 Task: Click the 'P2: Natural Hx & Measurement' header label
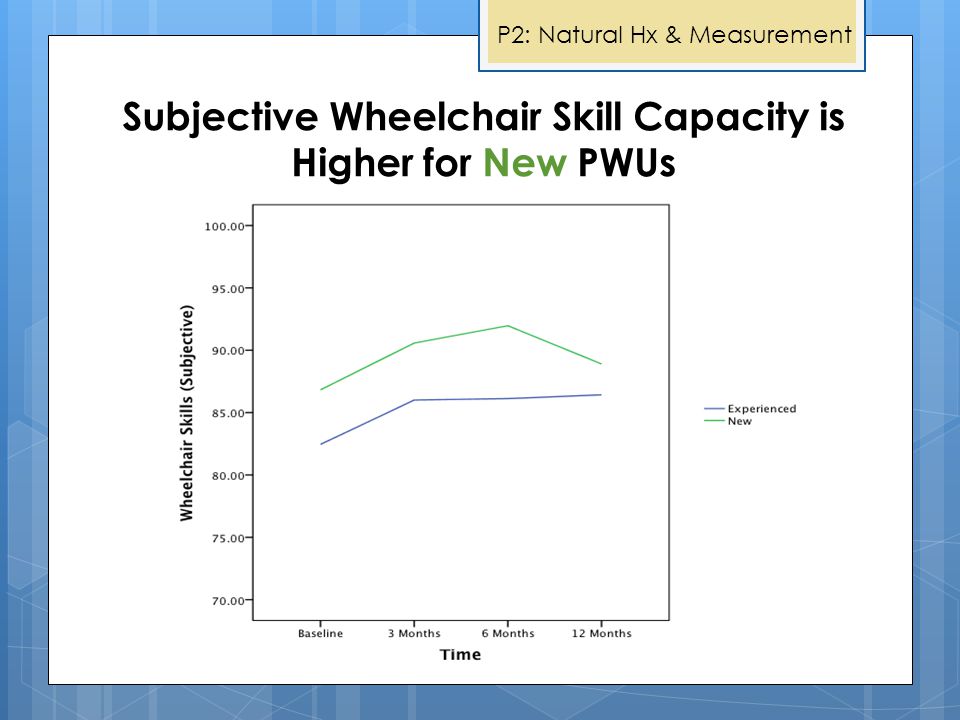click(x=674, y=35)
